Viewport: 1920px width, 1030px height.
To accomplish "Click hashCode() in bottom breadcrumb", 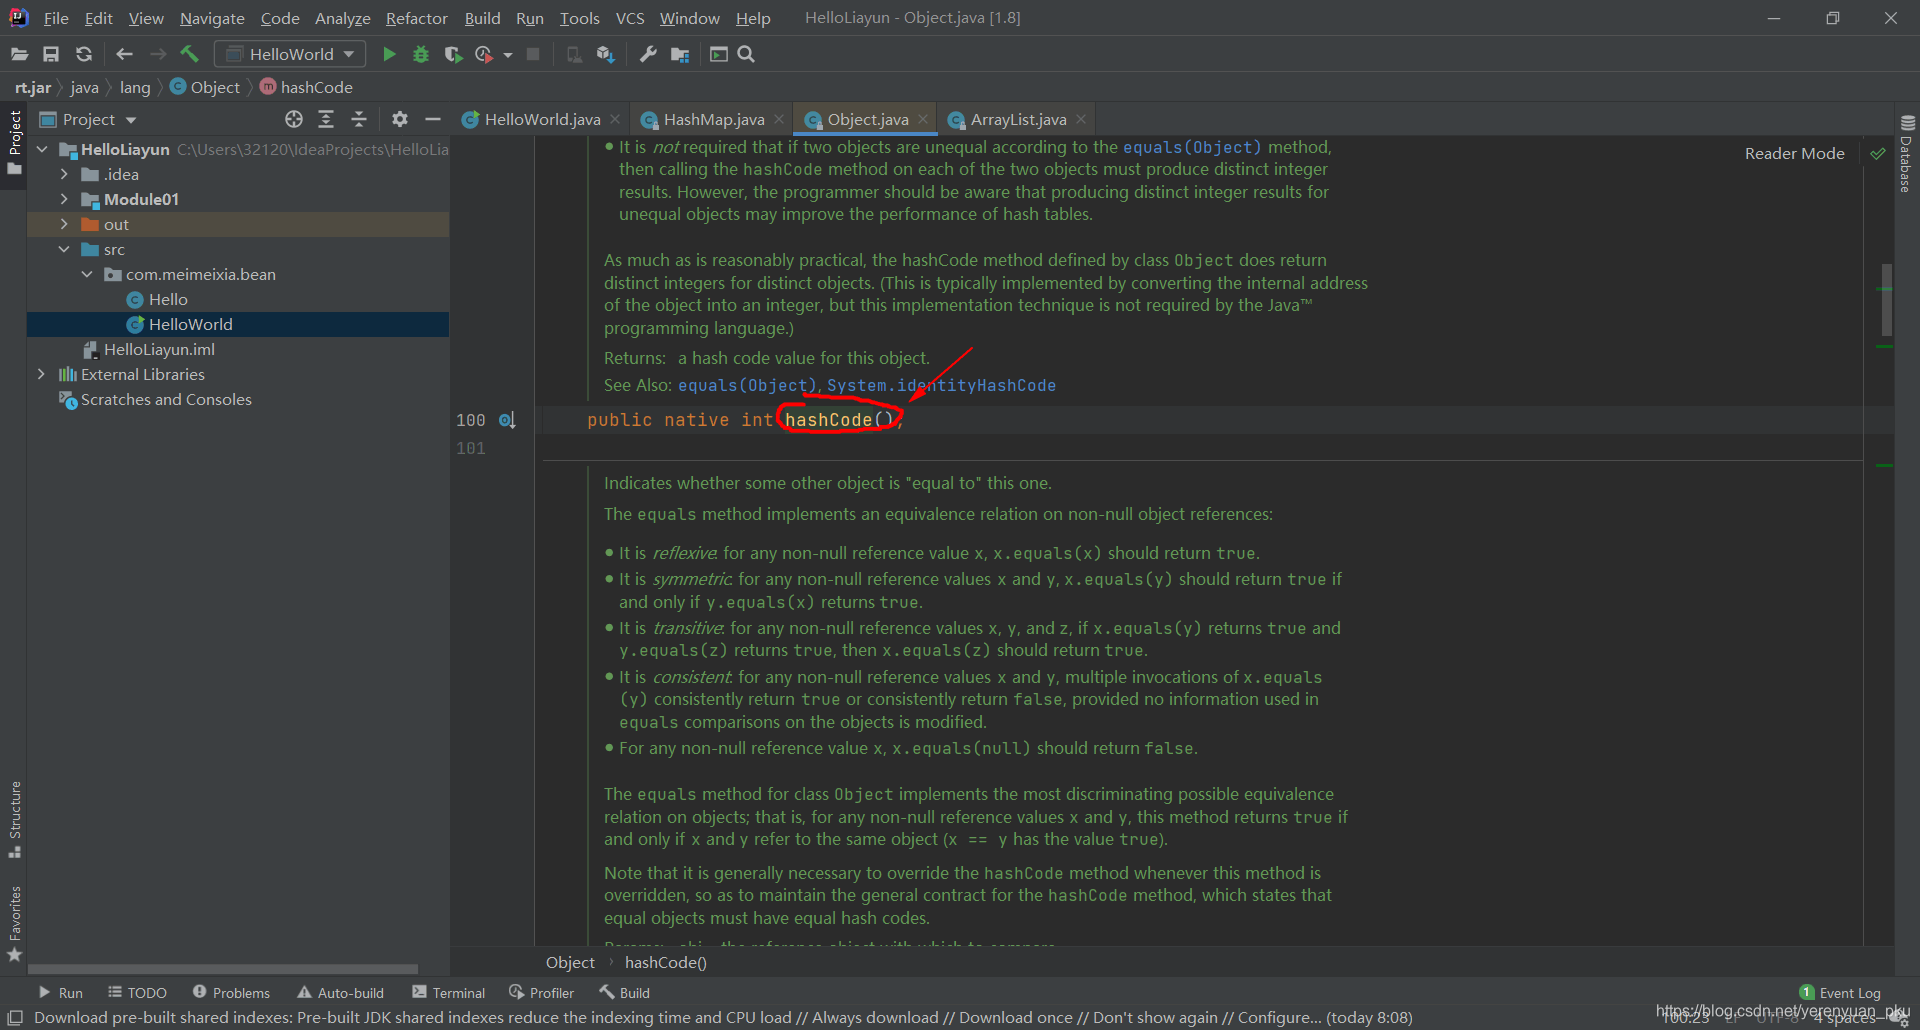I will click(665, 962).
